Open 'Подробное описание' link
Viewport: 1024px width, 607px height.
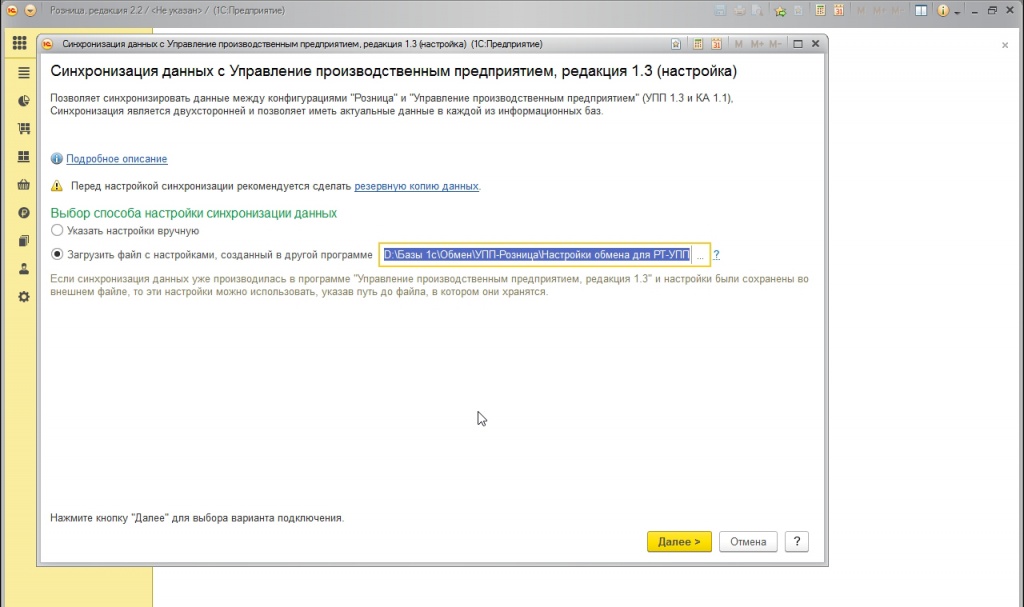click(116, 159)
